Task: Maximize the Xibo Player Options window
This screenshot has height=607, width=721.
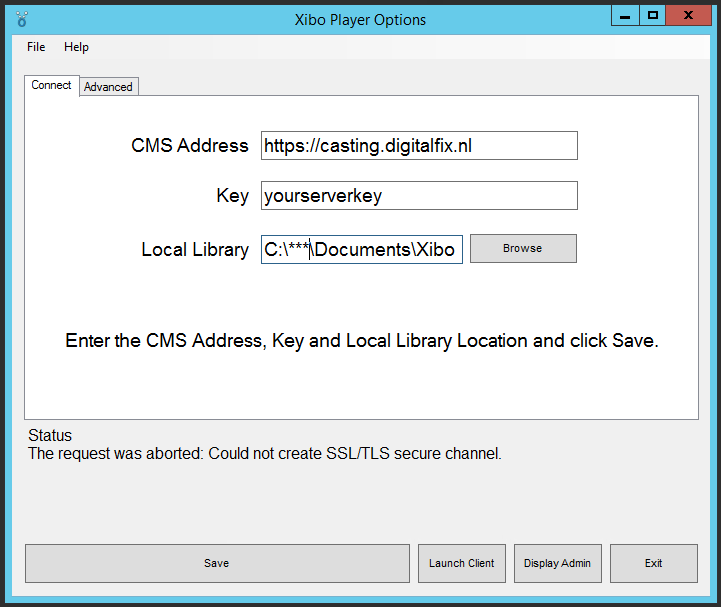Action: click(x=652, y=16)
